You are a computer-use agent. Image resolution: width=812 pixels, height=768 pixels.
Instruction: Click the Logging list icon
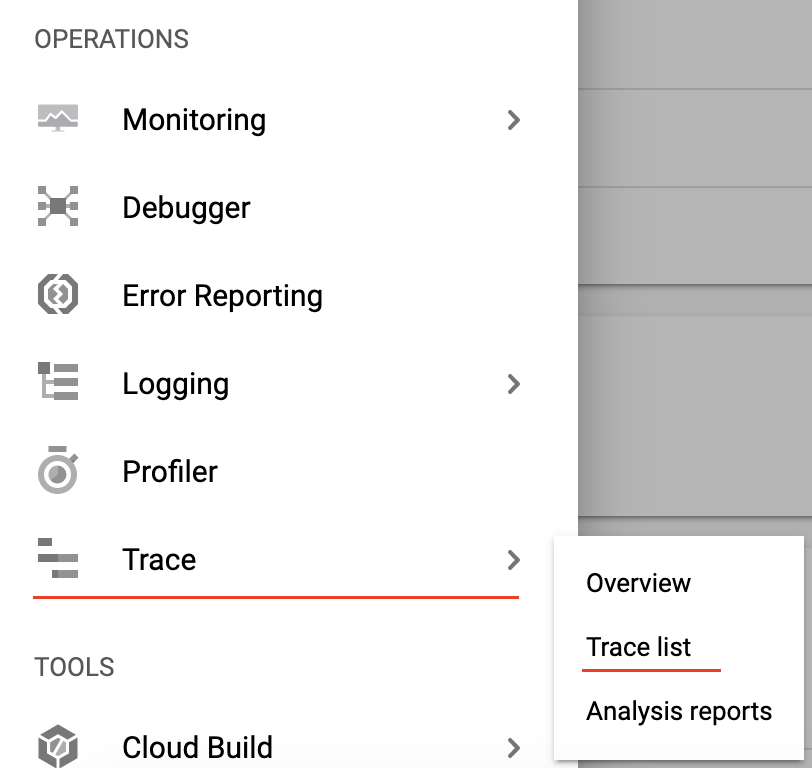[58, 382]
